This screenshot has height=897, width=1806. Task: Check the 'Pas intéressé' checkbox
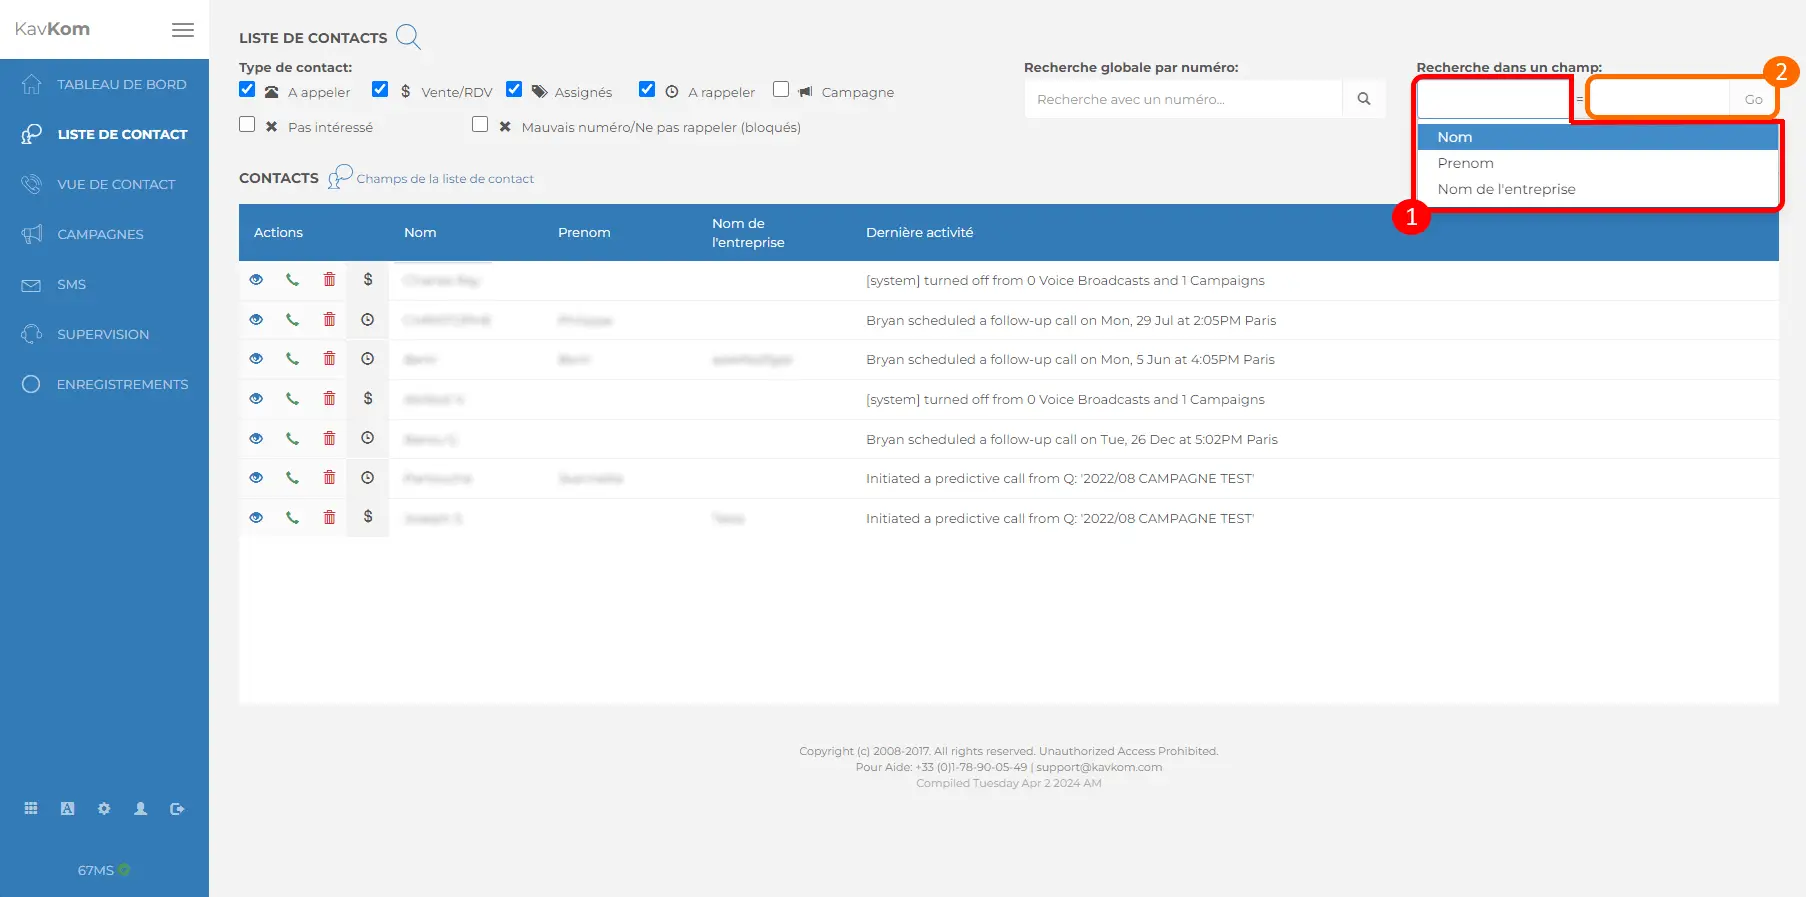point(247,125)
